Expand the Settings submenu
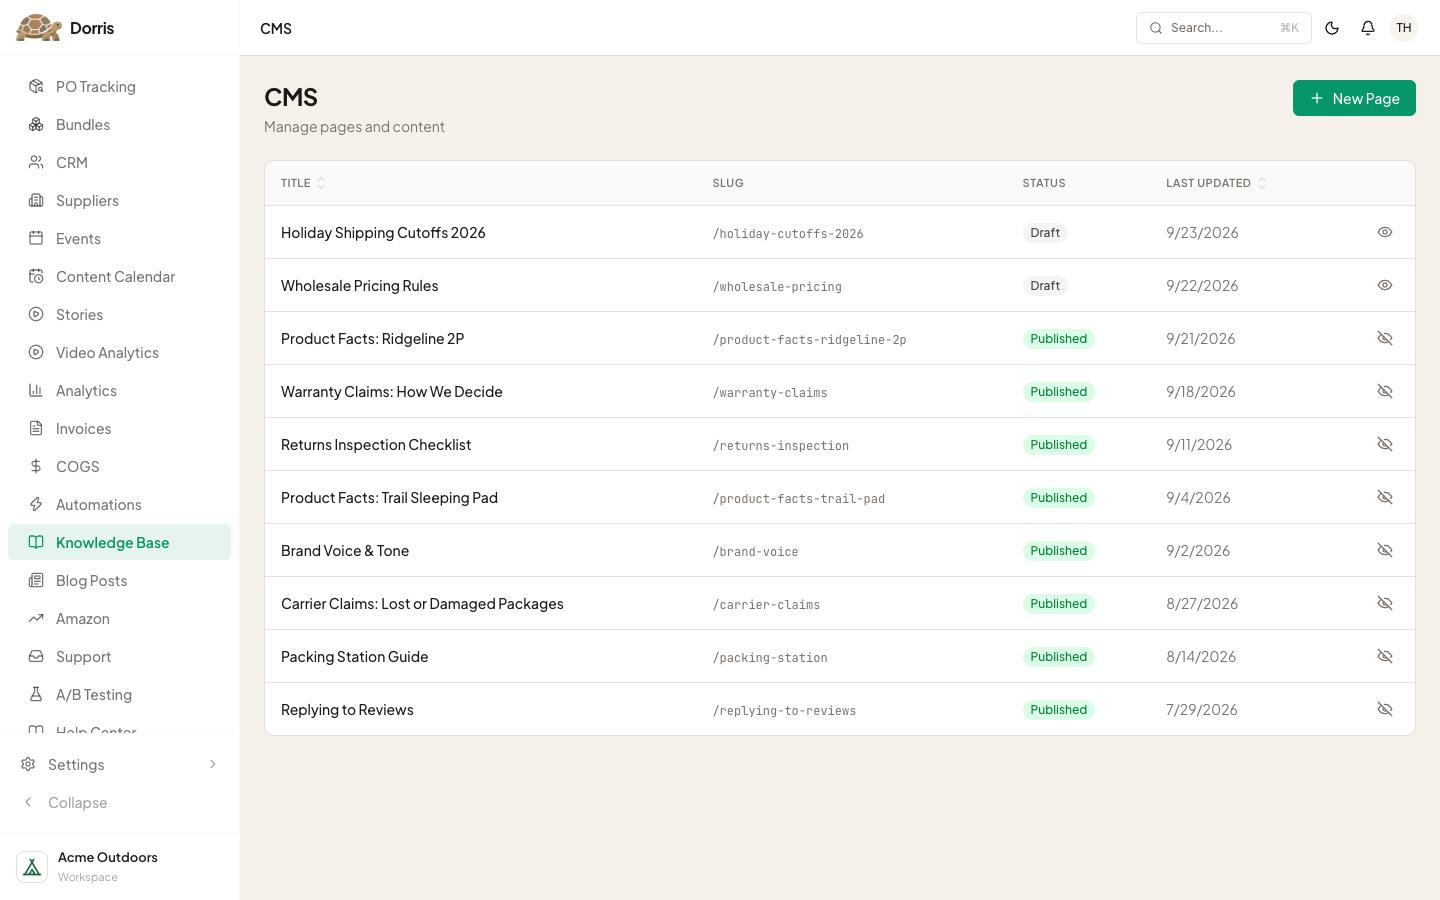 click(x=119, y=765)
